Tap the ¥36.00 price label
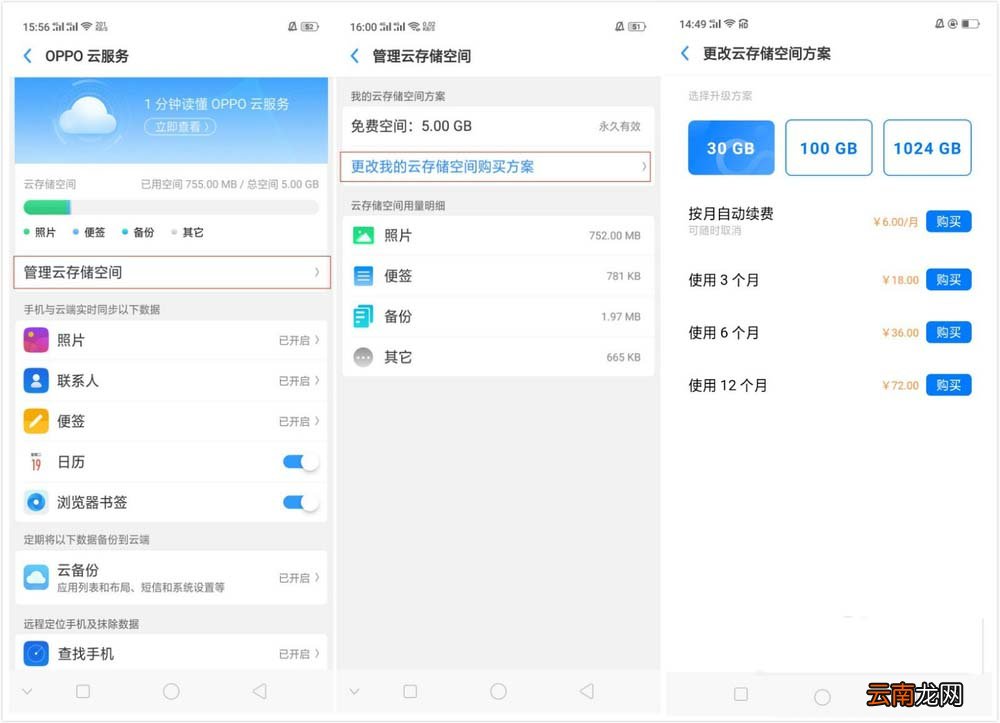Image resolution: width=1000 pixels, height=723 pixels. pos(901,333)
